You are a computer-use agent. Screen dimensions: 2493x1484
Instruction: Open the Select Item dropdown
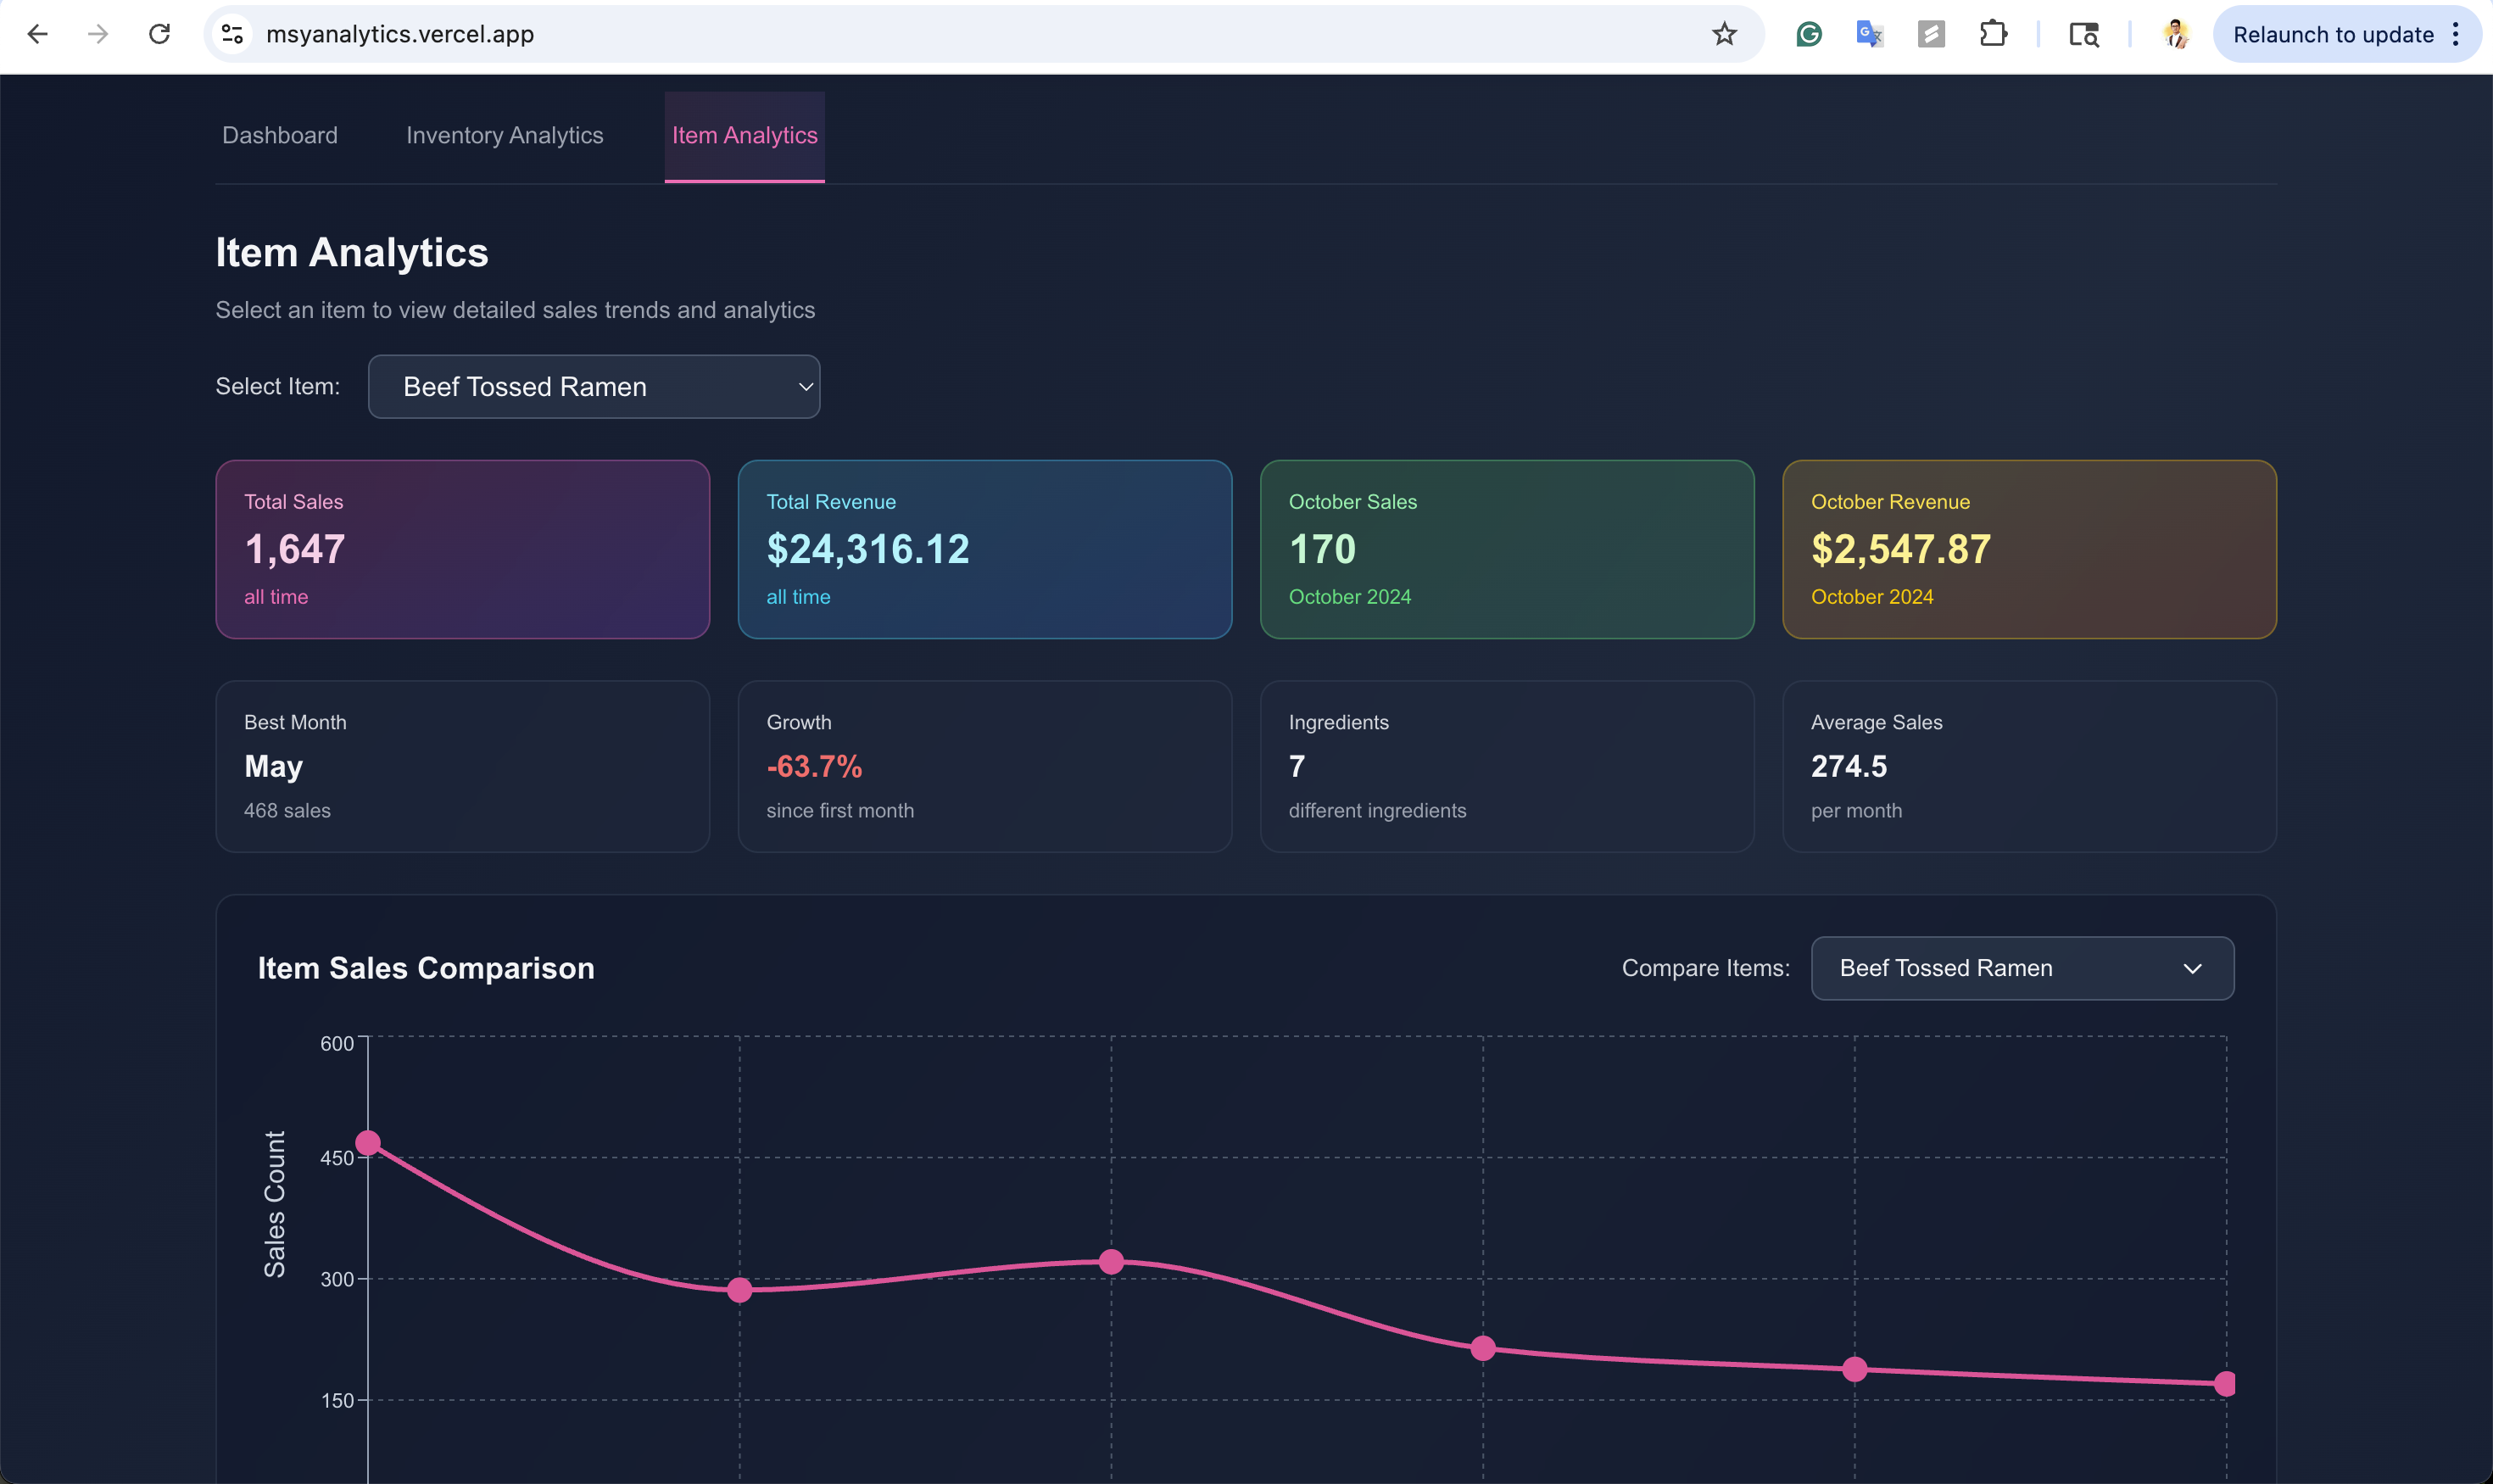pyautogui.click(x=594, y=387)
